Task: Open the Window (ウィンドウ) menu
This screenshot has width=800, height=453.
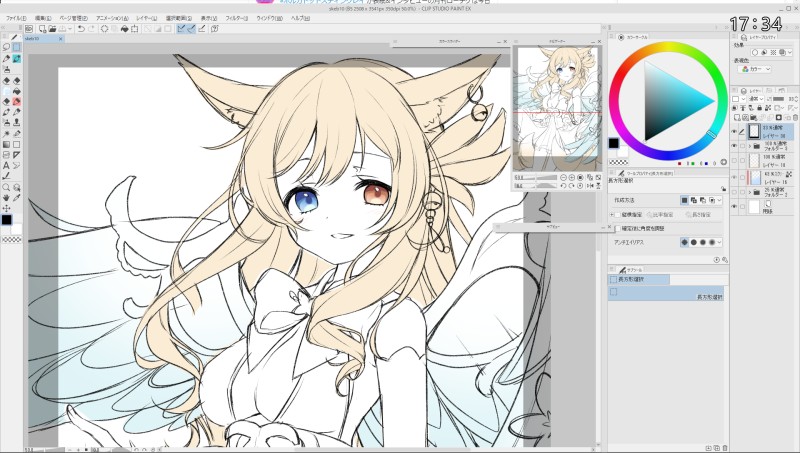Action: pyautogui.click(x=269, y=18)
